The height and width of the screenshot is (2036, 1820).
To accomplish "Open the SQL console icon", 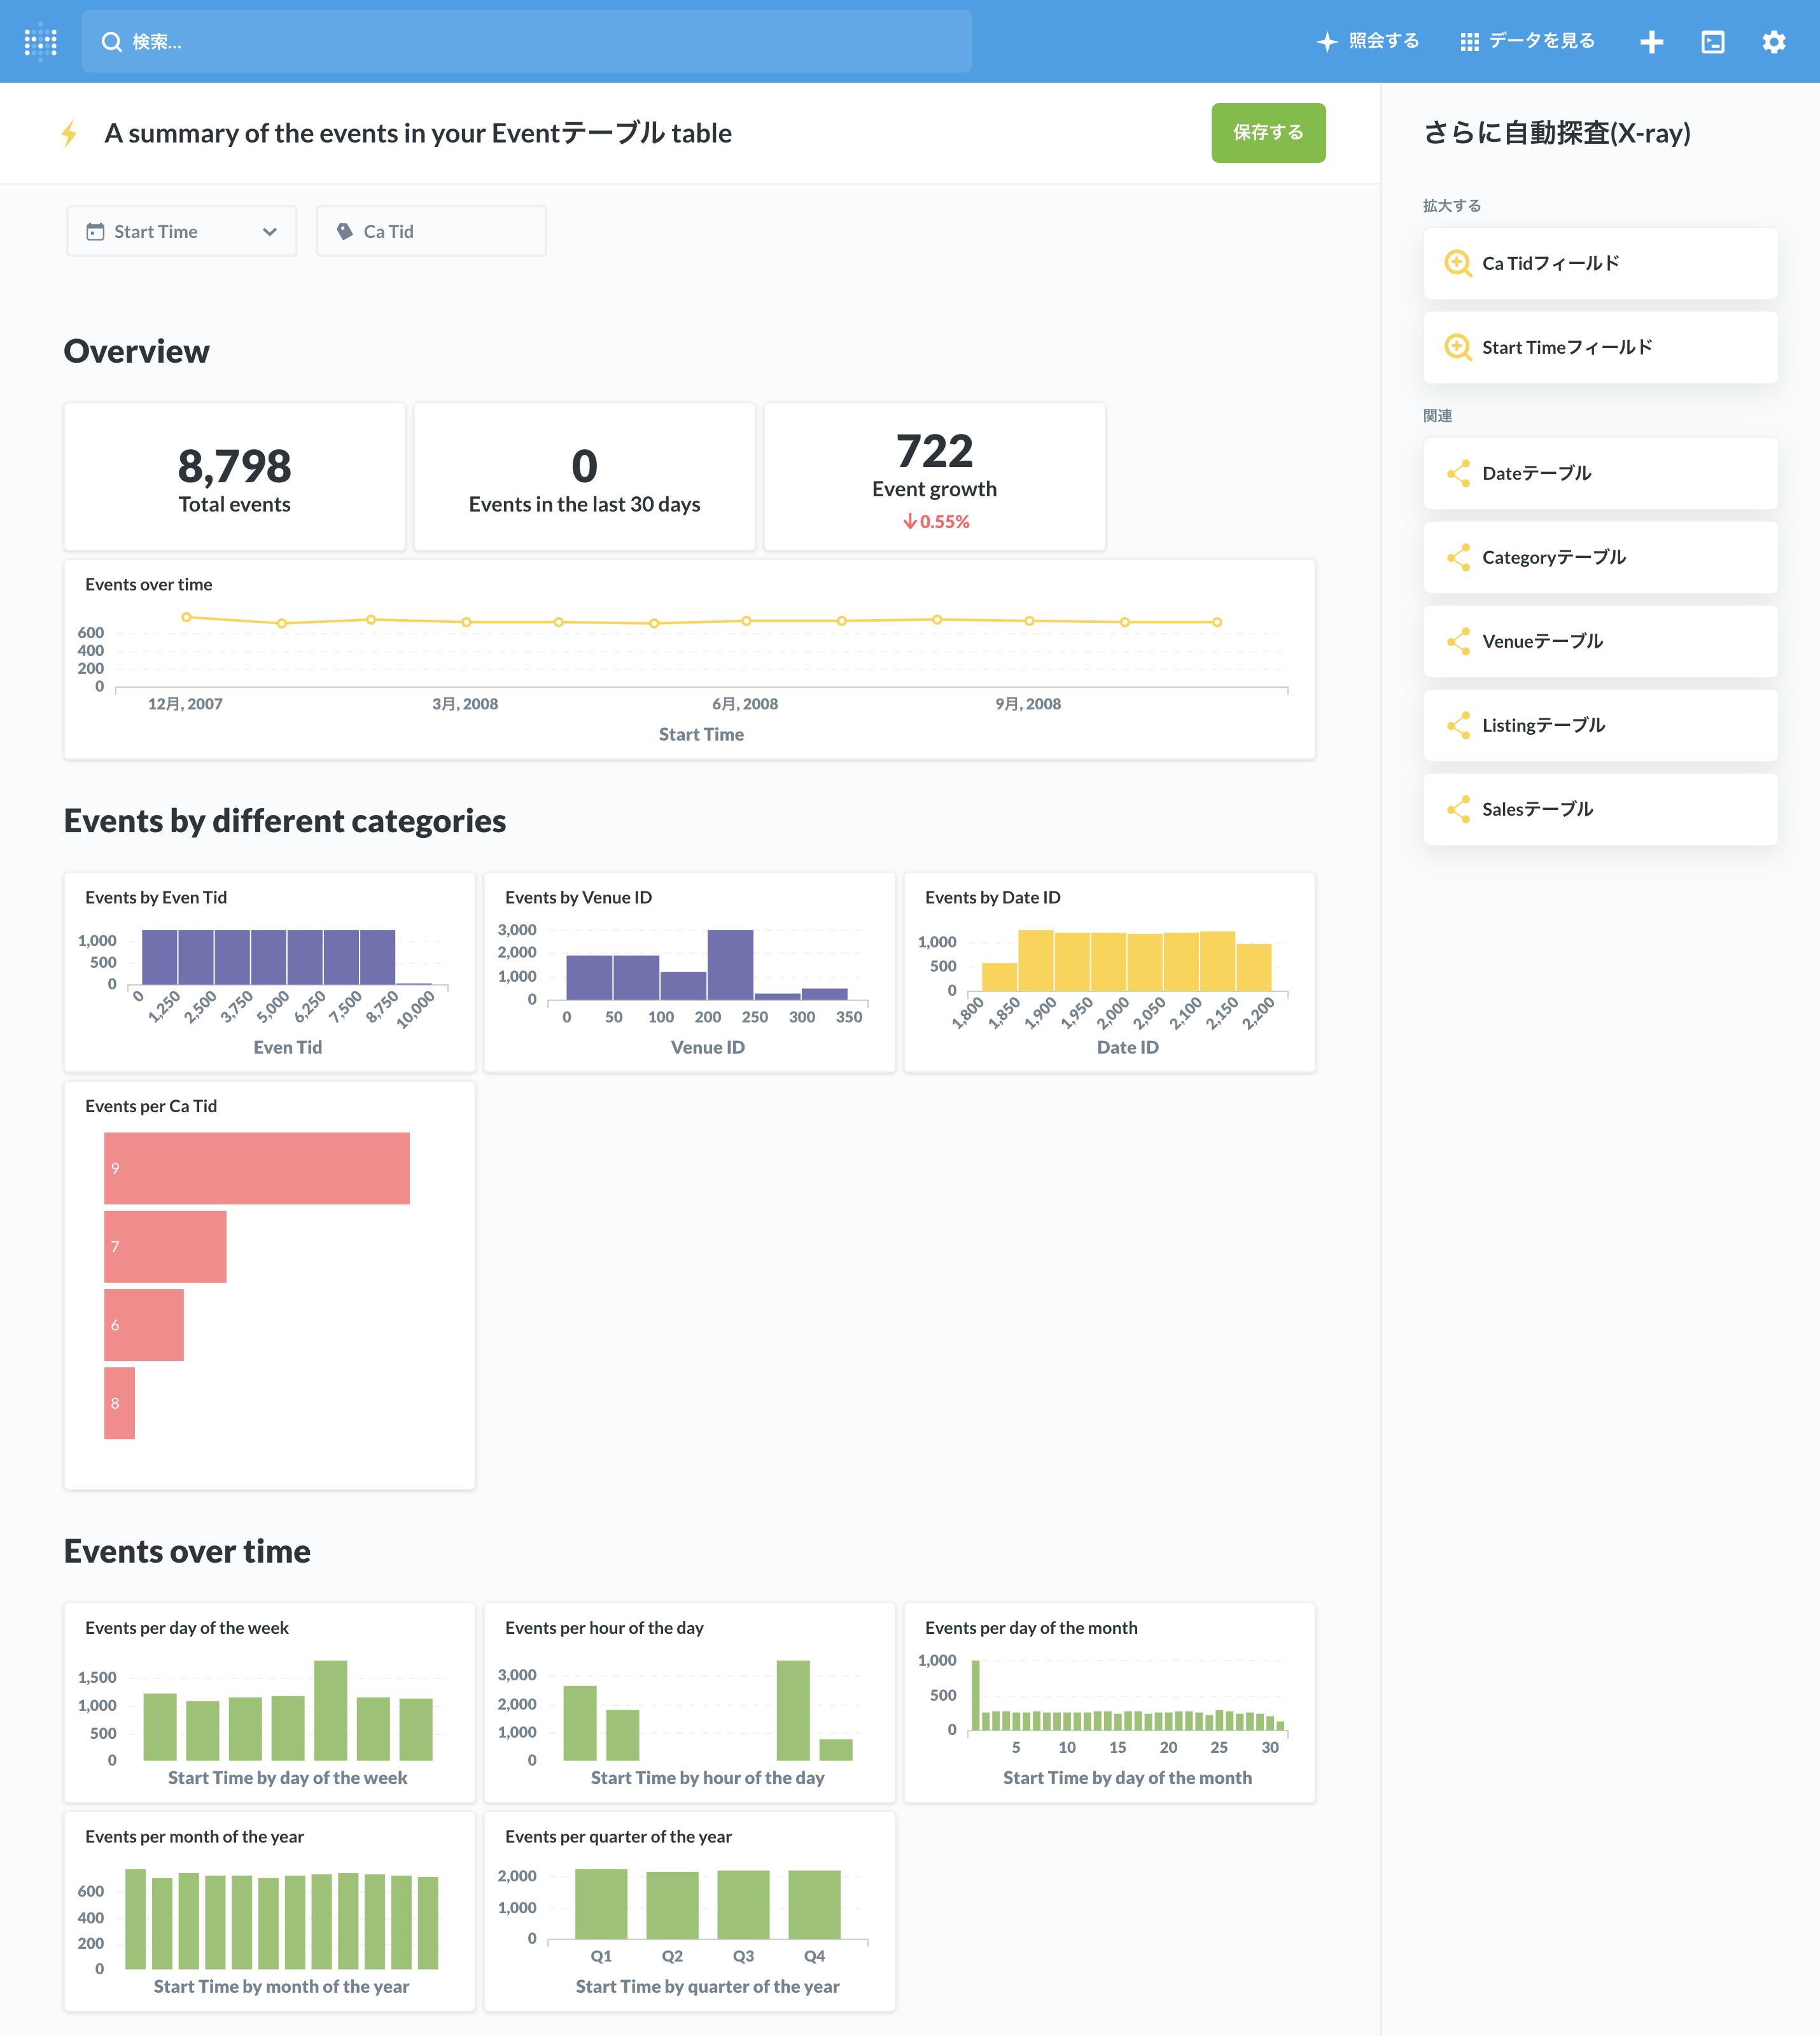I will pos(1712,41).
